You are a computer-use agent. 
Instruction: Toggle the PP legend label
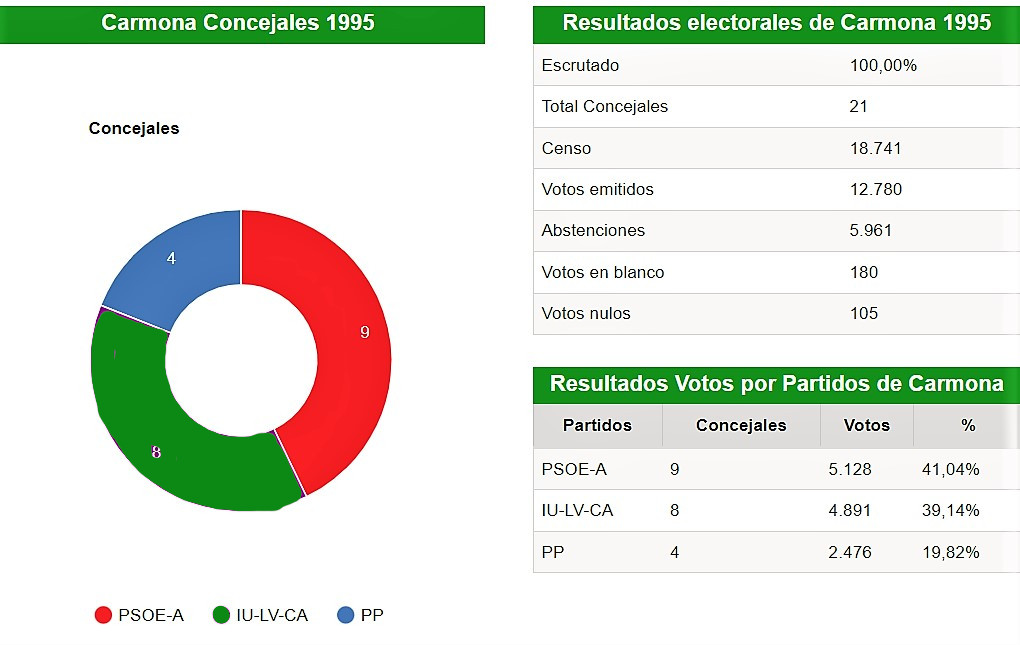pos(372,615)
